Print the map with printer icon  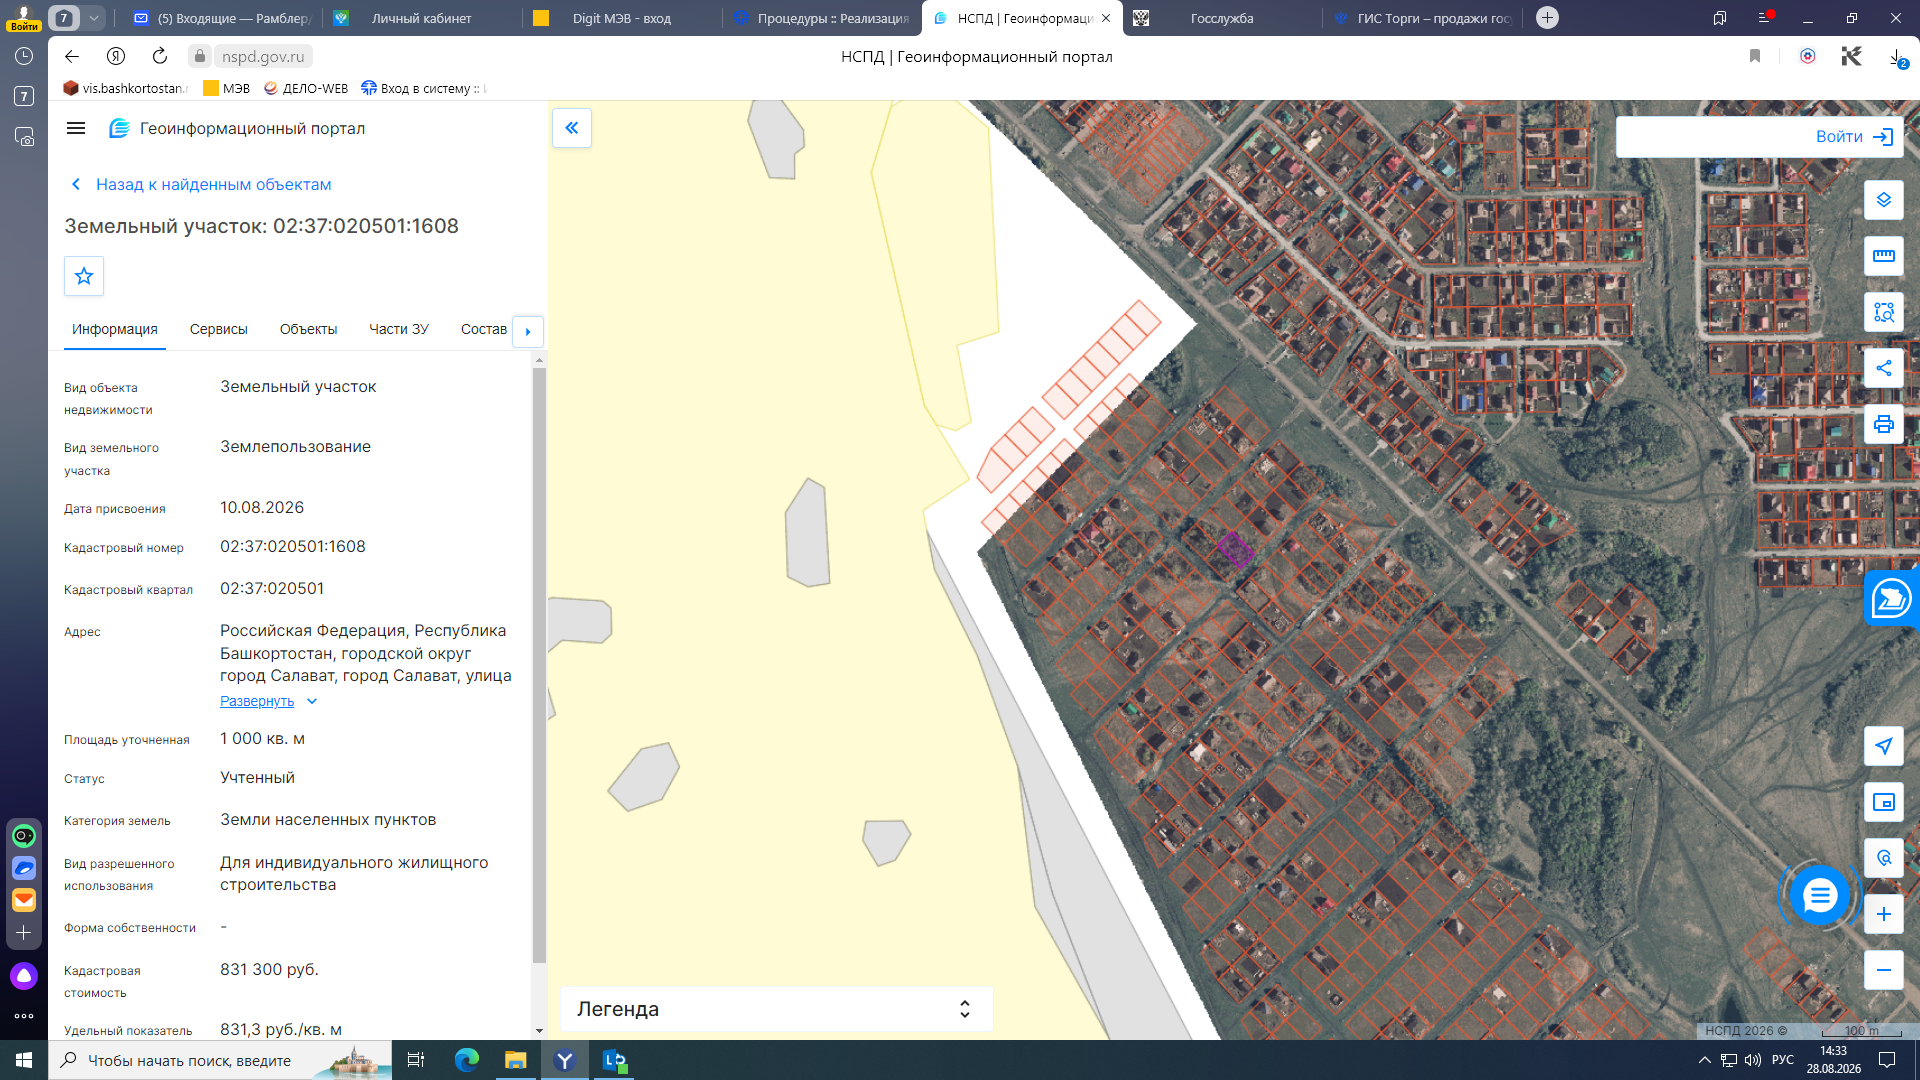pos(1883,424)
